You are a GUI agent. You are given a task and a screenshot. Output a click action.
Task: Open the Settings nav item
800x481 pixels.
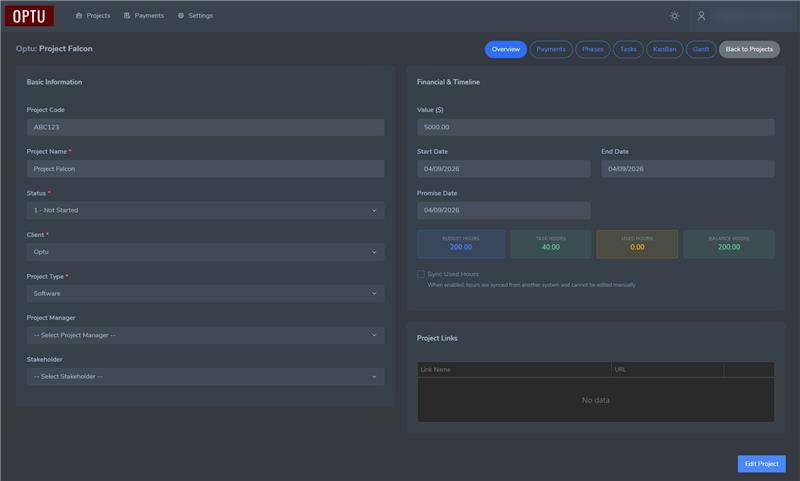point(195,16)
